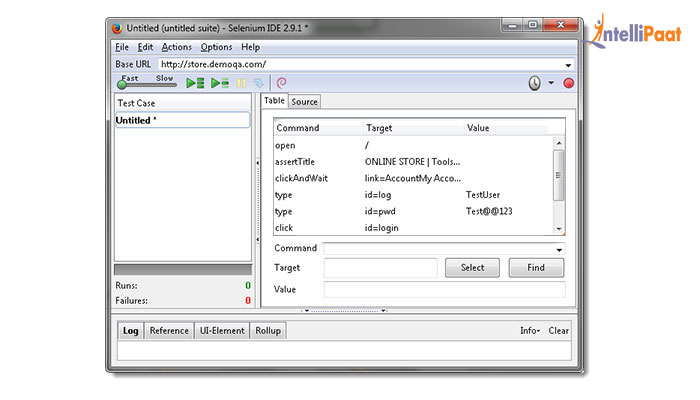Apply rollup rules with the swirl icon
This screenshot has width=700, height=400.
pos(281,83)
